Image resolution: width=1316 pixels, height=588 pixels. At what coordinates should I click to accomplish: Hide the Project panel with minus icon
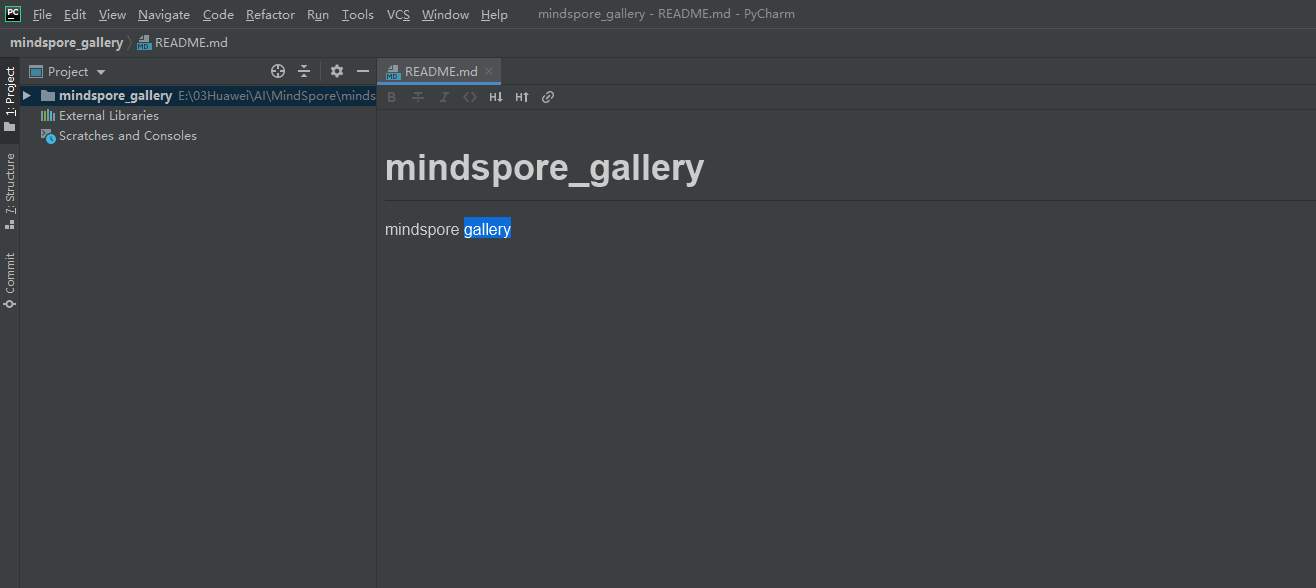[x=363, y=72]
